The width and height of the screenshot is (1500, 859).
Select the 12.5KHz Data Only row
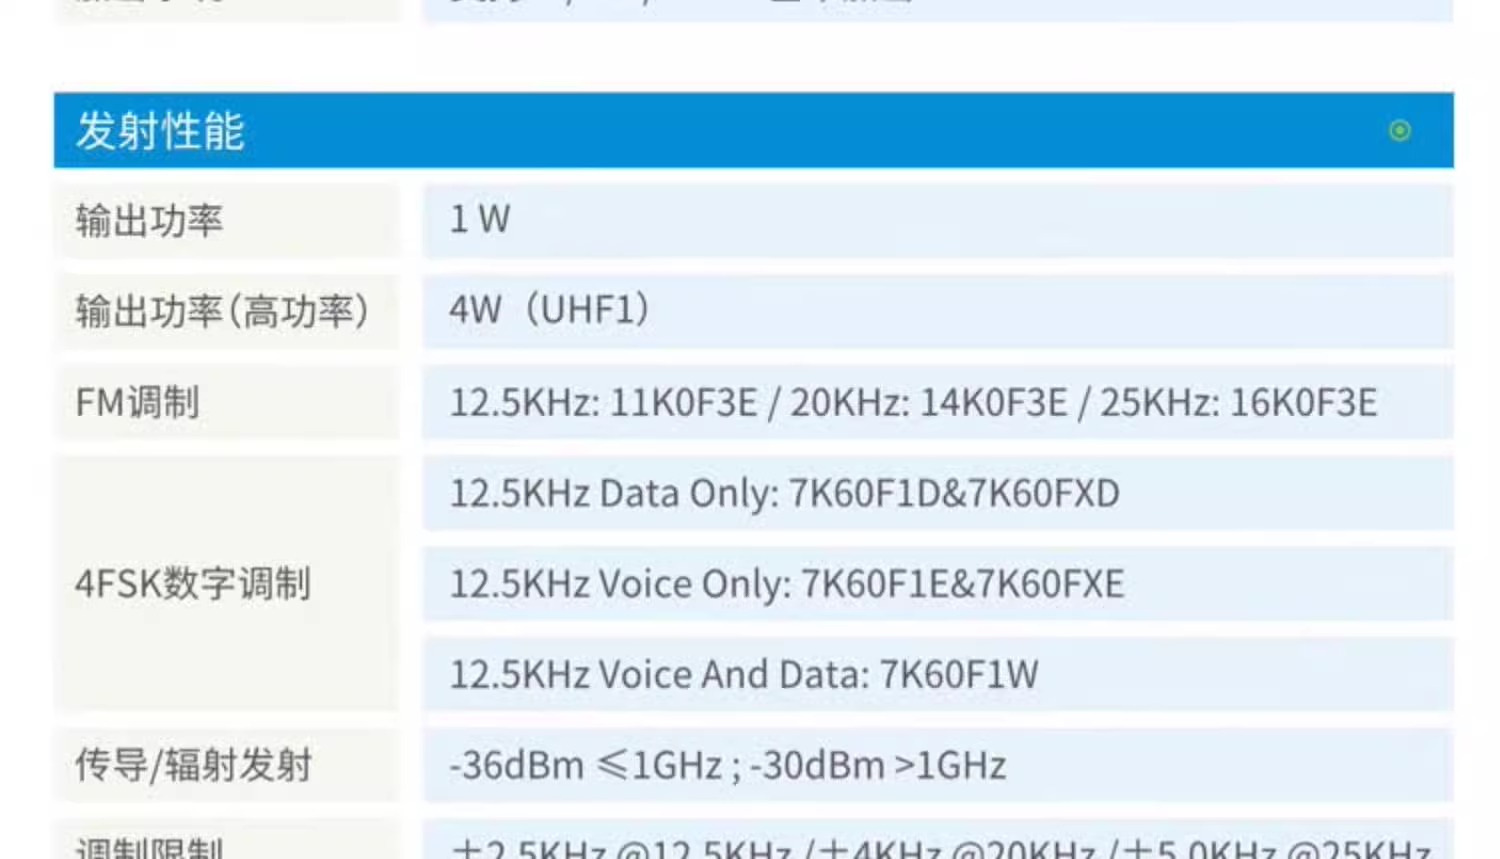784,494
